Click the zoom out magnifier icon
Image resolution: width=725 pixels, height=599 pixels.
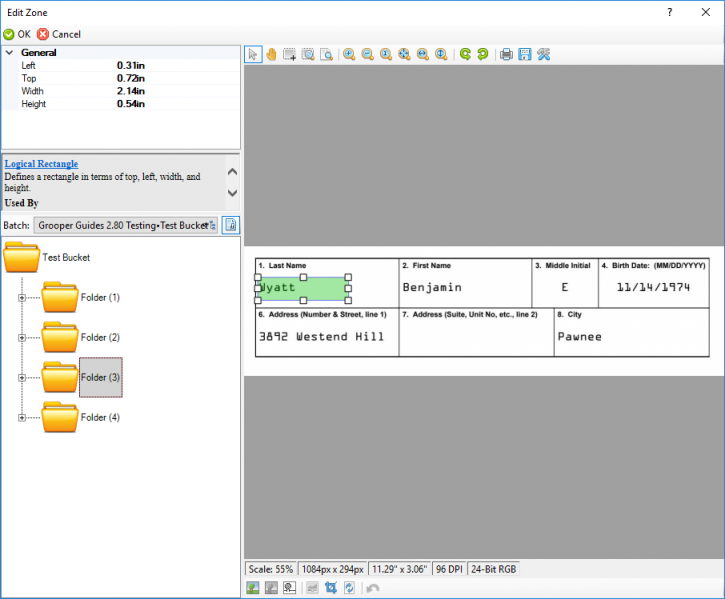(367, 54)
